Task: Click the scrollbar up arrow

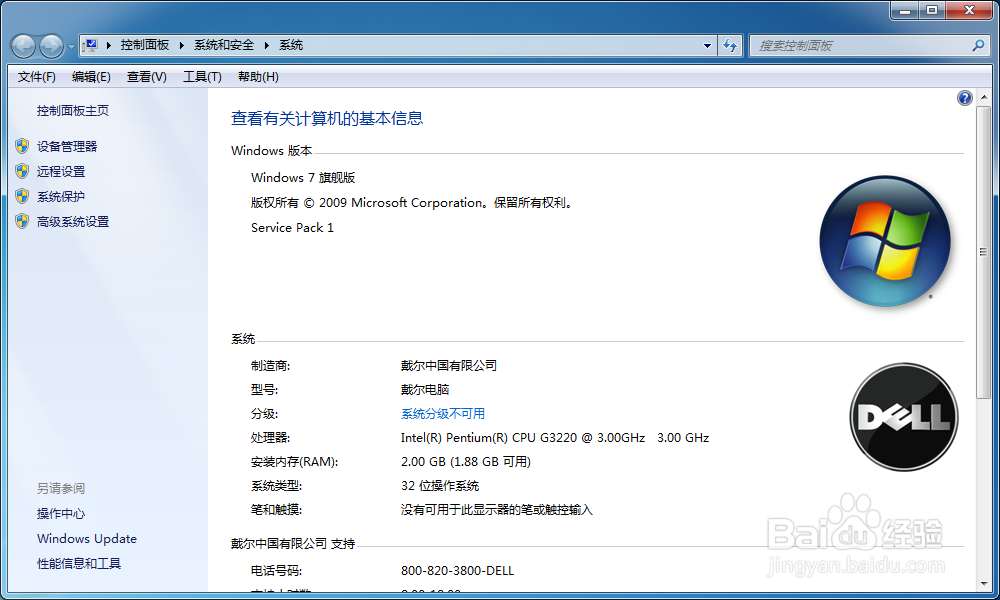Action: point(983,98)
